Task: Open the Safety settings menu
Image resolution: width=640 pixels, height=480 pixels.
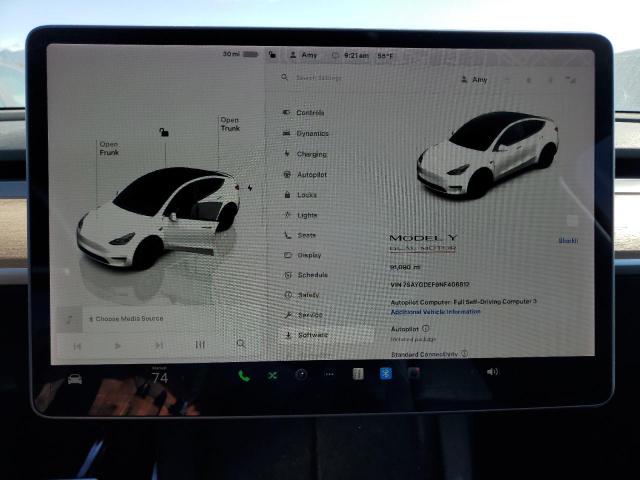Action: click(x=302, y=294)
